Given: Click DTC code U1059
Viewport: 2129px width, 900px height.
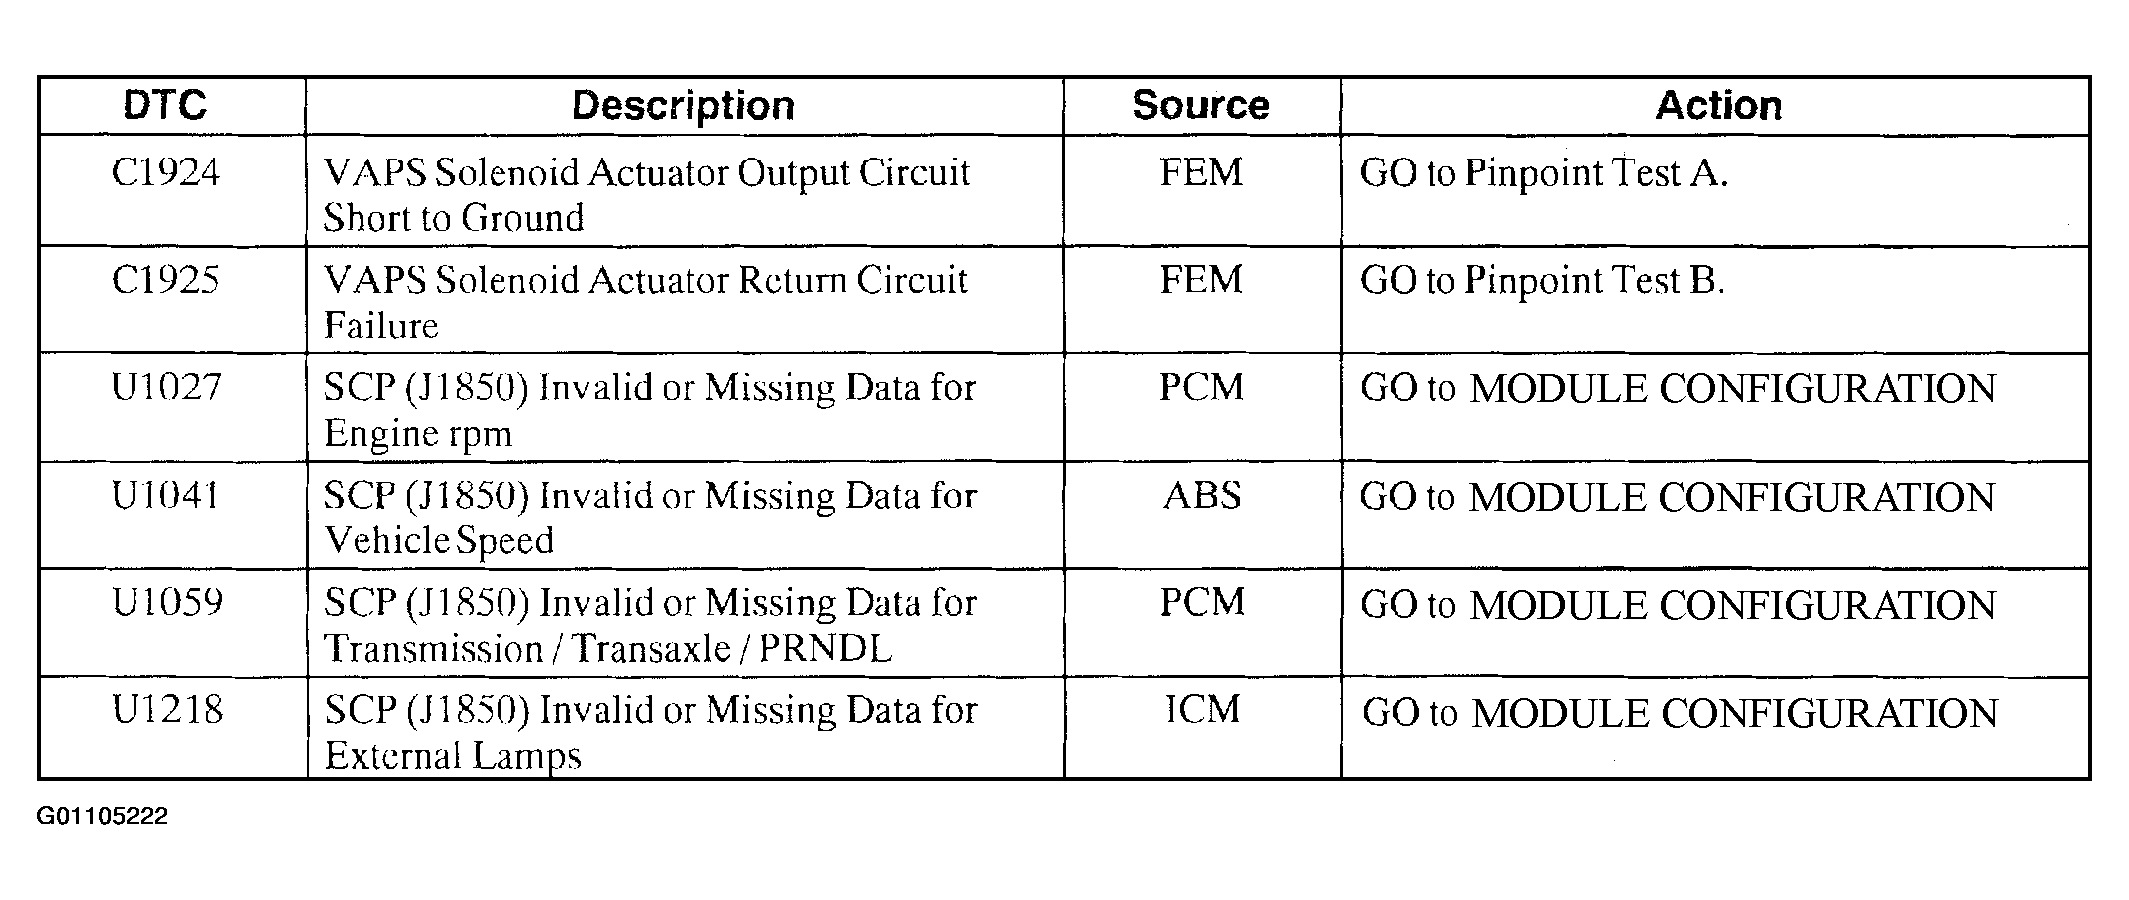Looking at the screenshot, I should pos(167,602).
